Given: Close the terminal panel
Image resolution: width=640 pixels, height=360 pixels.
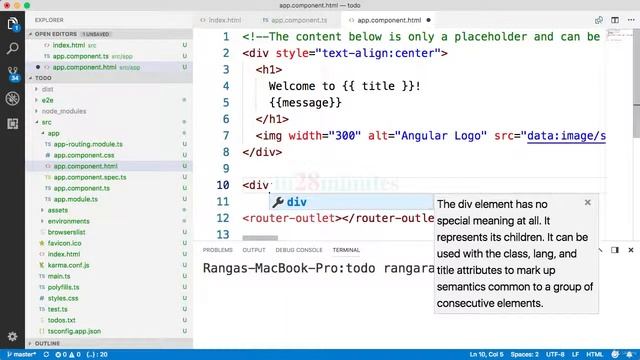Looking at the screenshot, I should pos(631,250).
